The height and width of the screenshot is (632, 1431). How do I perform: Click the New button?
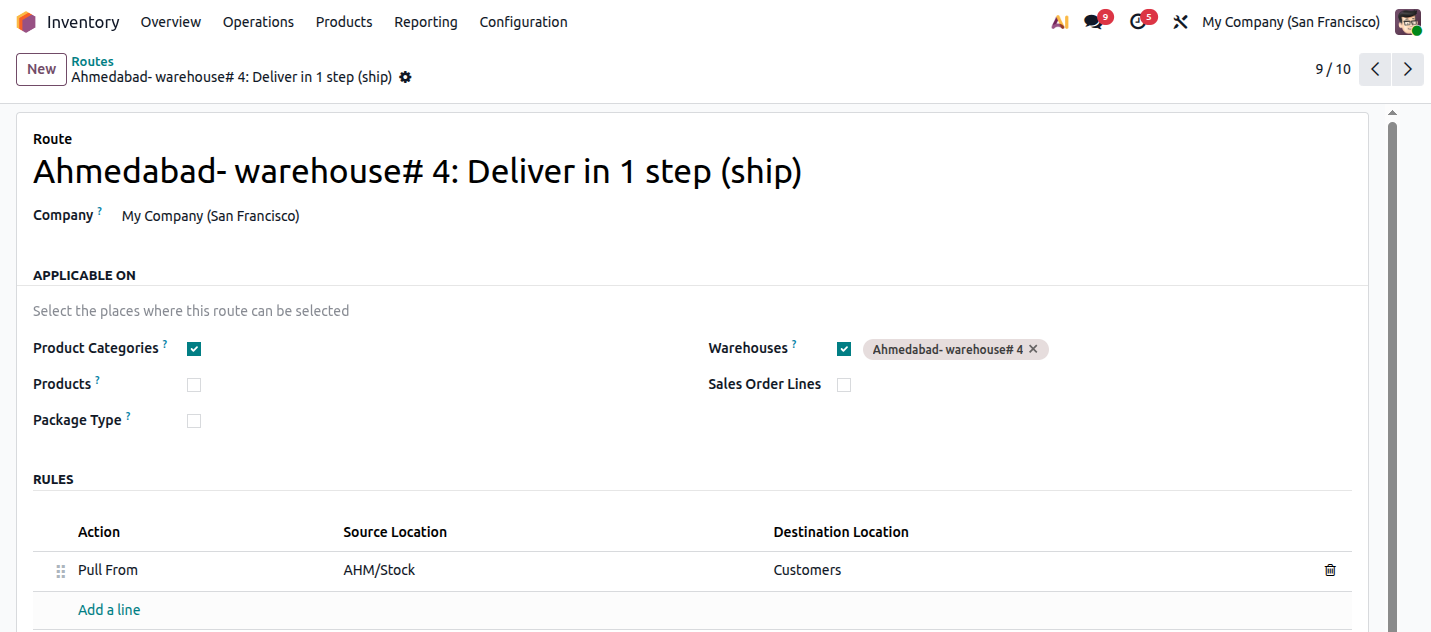point(41,69)
